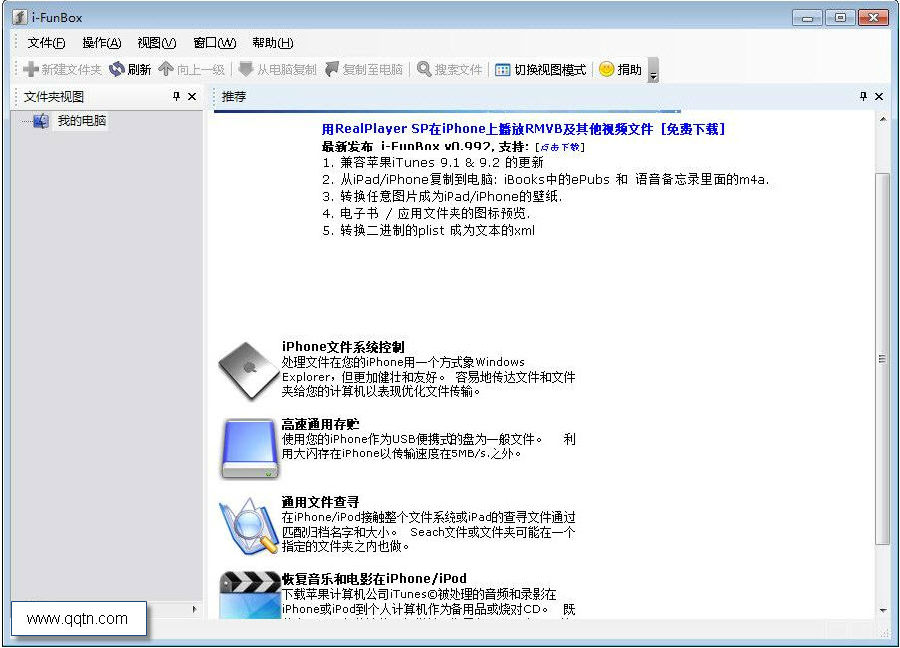The width and height of the screenshot is (900, 648).
Task: Open the RealPlayer SP RMVB download link
Action: point(522,129)
